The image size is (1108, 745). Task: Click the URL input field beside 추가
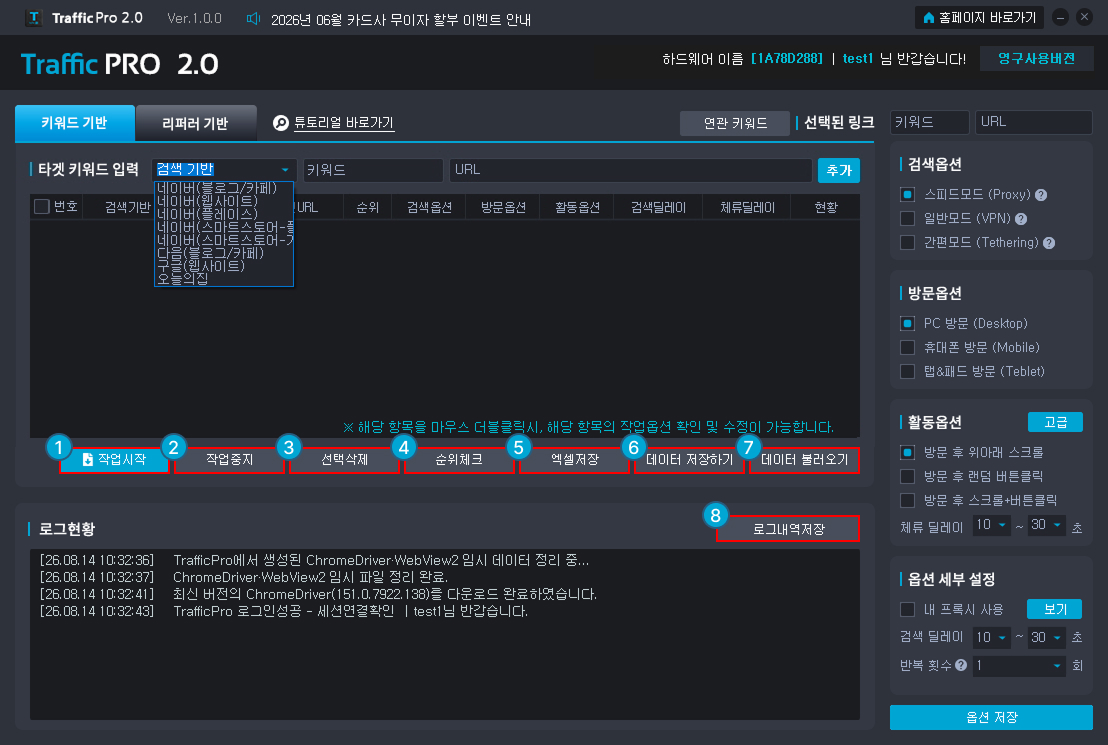630,170
